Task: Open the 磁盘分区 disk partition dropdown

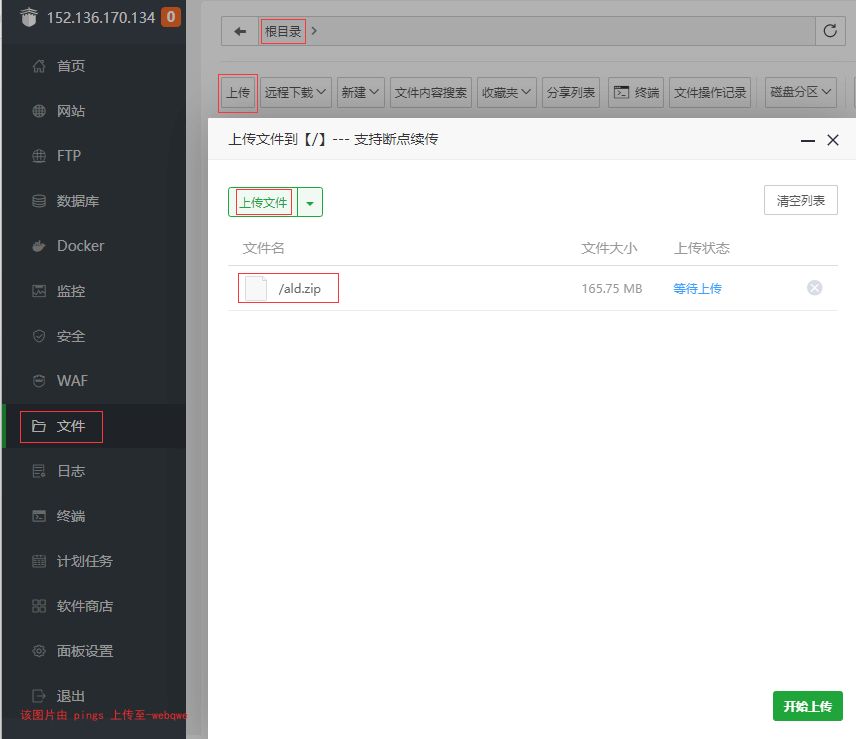Action: pyautogui.click(x=800, y=92)
